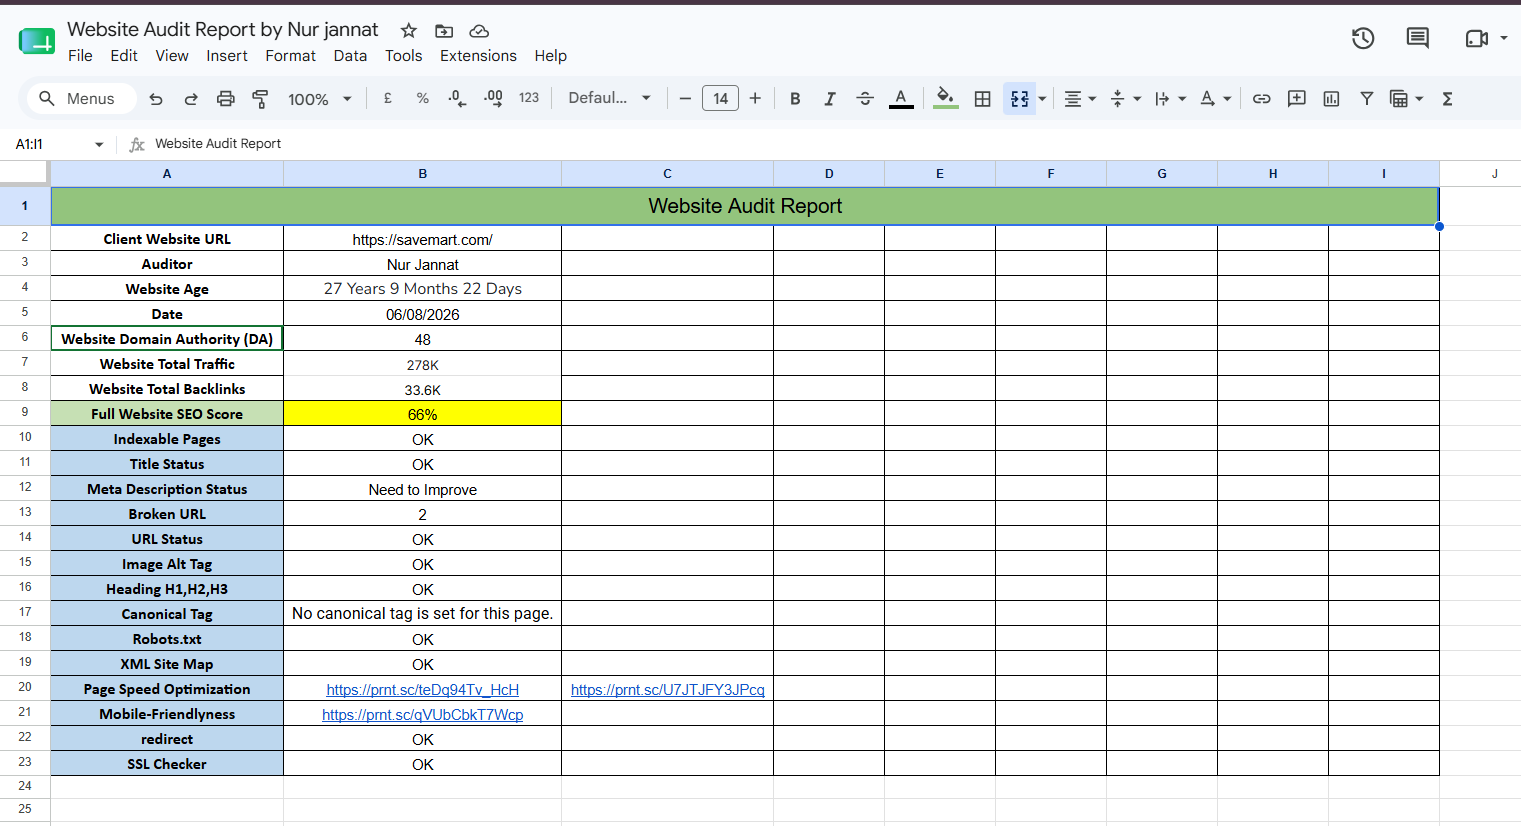Print the spreadsheet with the printer icon
Image resolution: width=1521 pixels, height=826 pixels.
click(226, 98)
